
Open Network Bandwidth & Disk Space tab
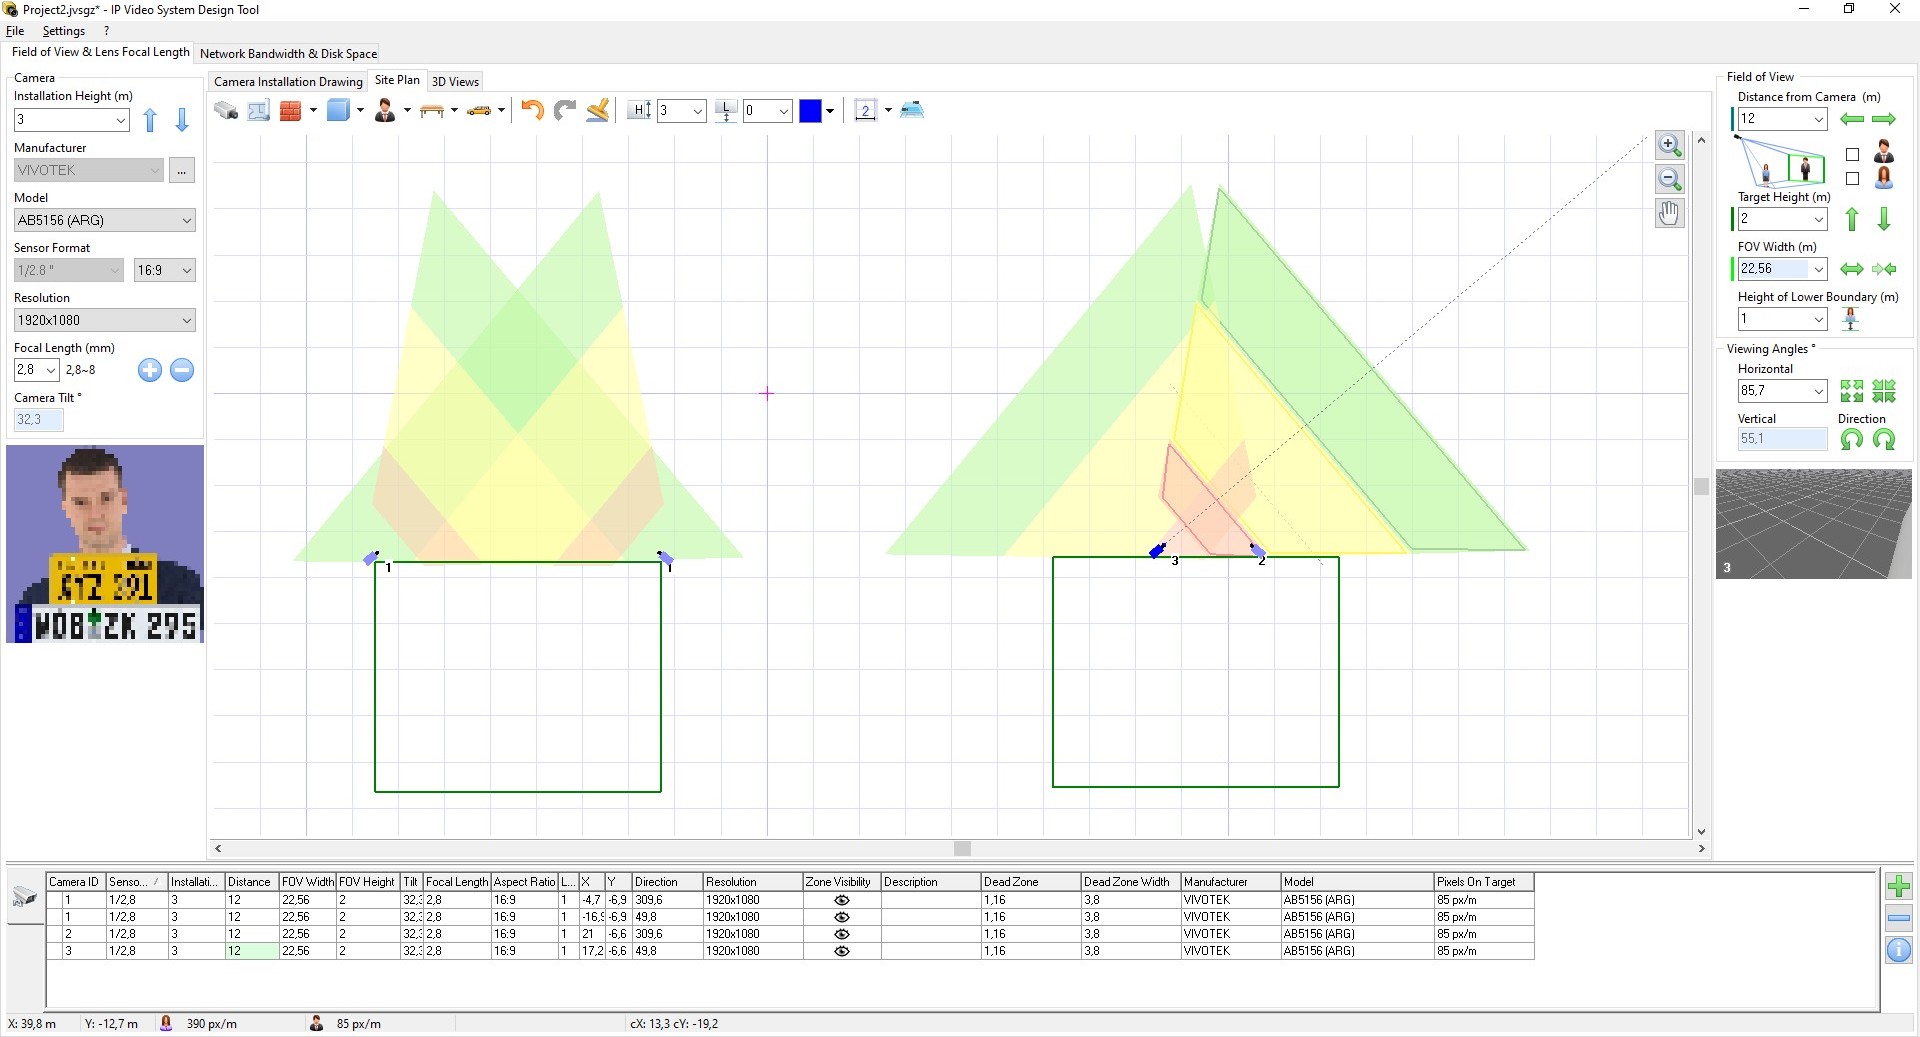pyautogui.click(x=288, y=54)
